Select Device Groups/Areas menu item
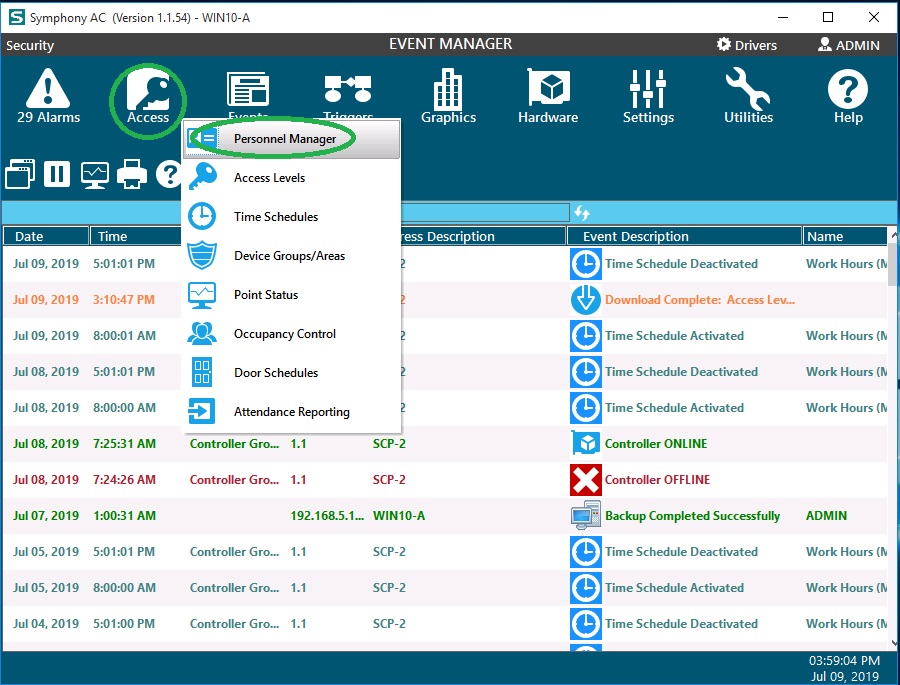The width and height of the screenshot is (900, 685). [x=292, y=256]
